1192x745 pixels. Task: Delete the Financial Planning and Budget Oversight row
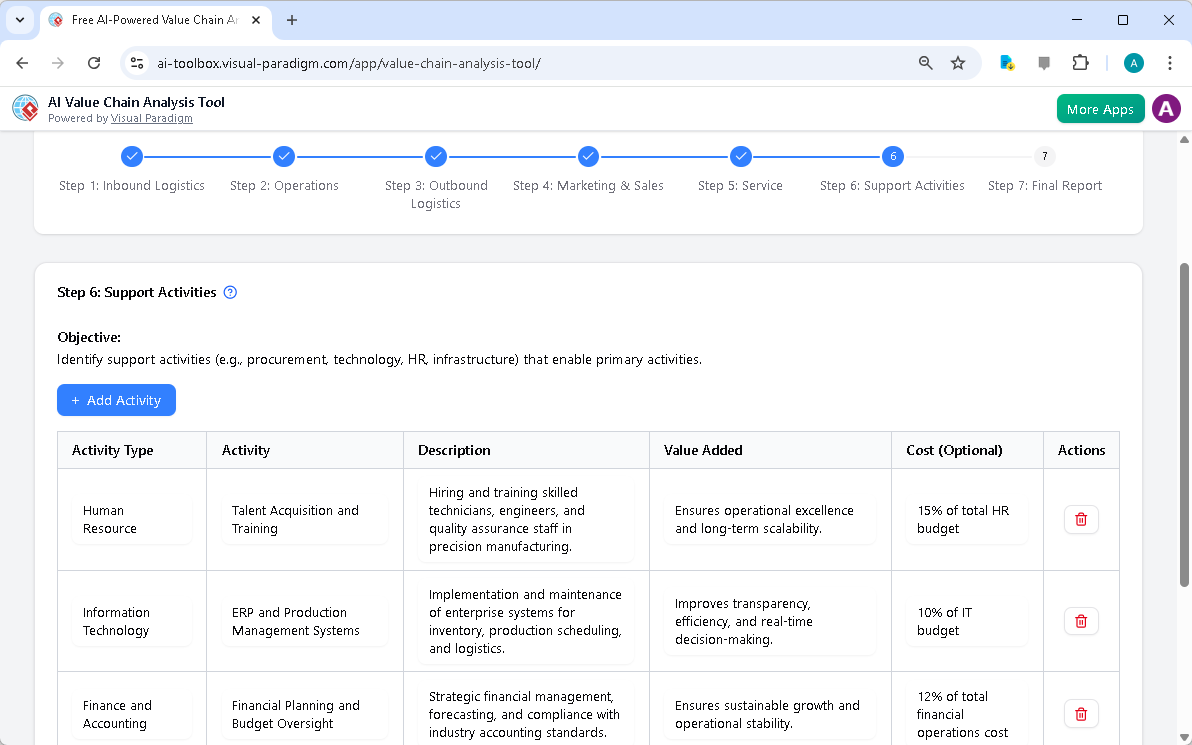point(1081,713)
